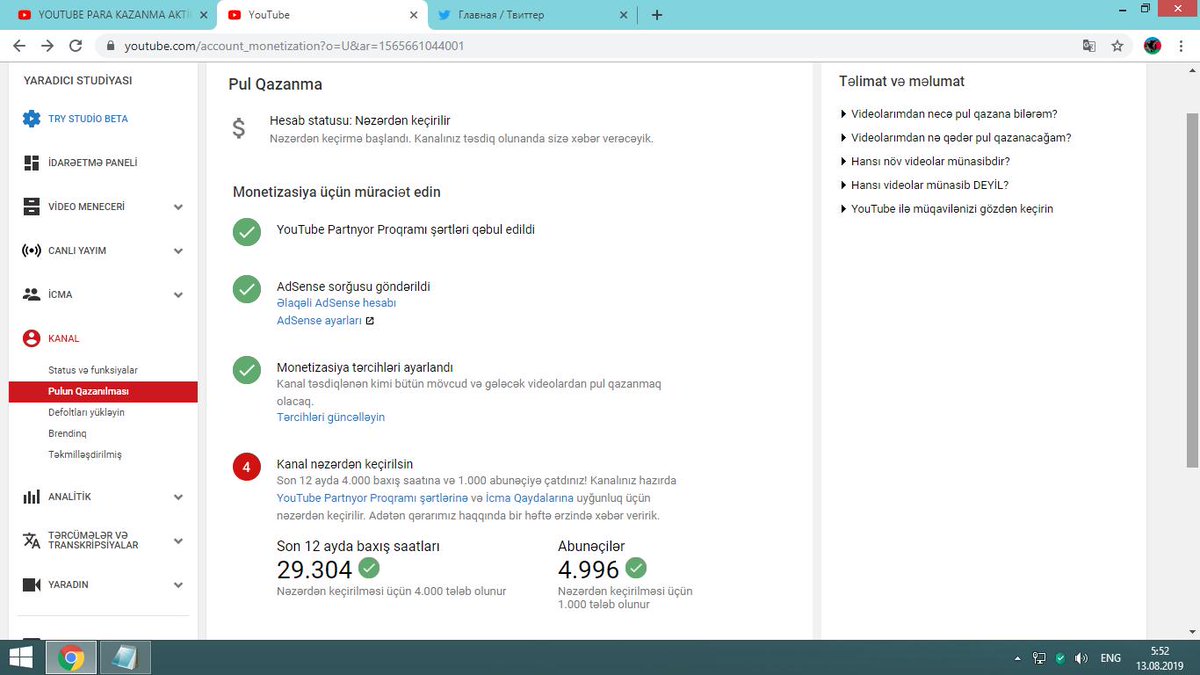Expand 'Hansı növ videolar münasibdir?' item

924,161
